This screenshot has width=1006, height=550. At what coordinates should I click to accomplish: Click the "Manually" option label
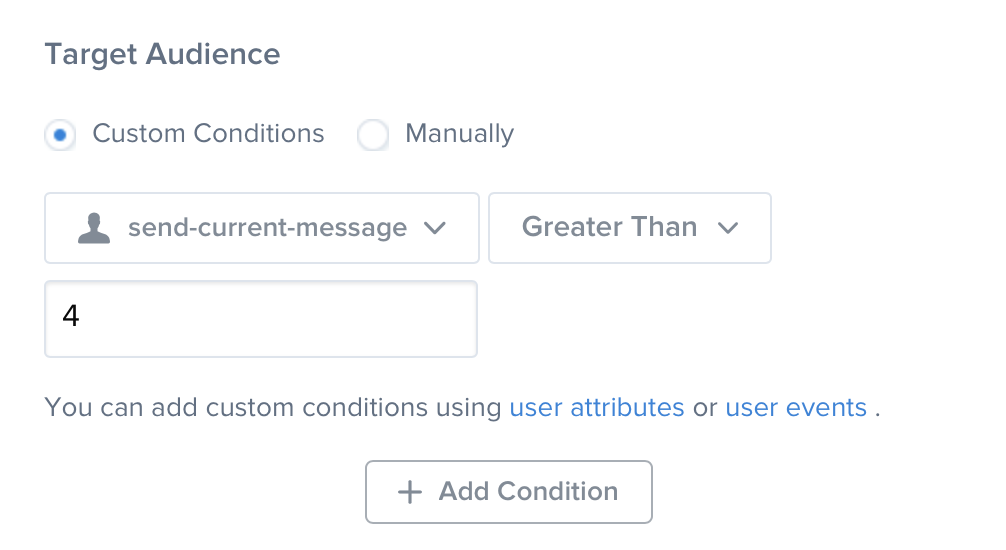point(459,134)
